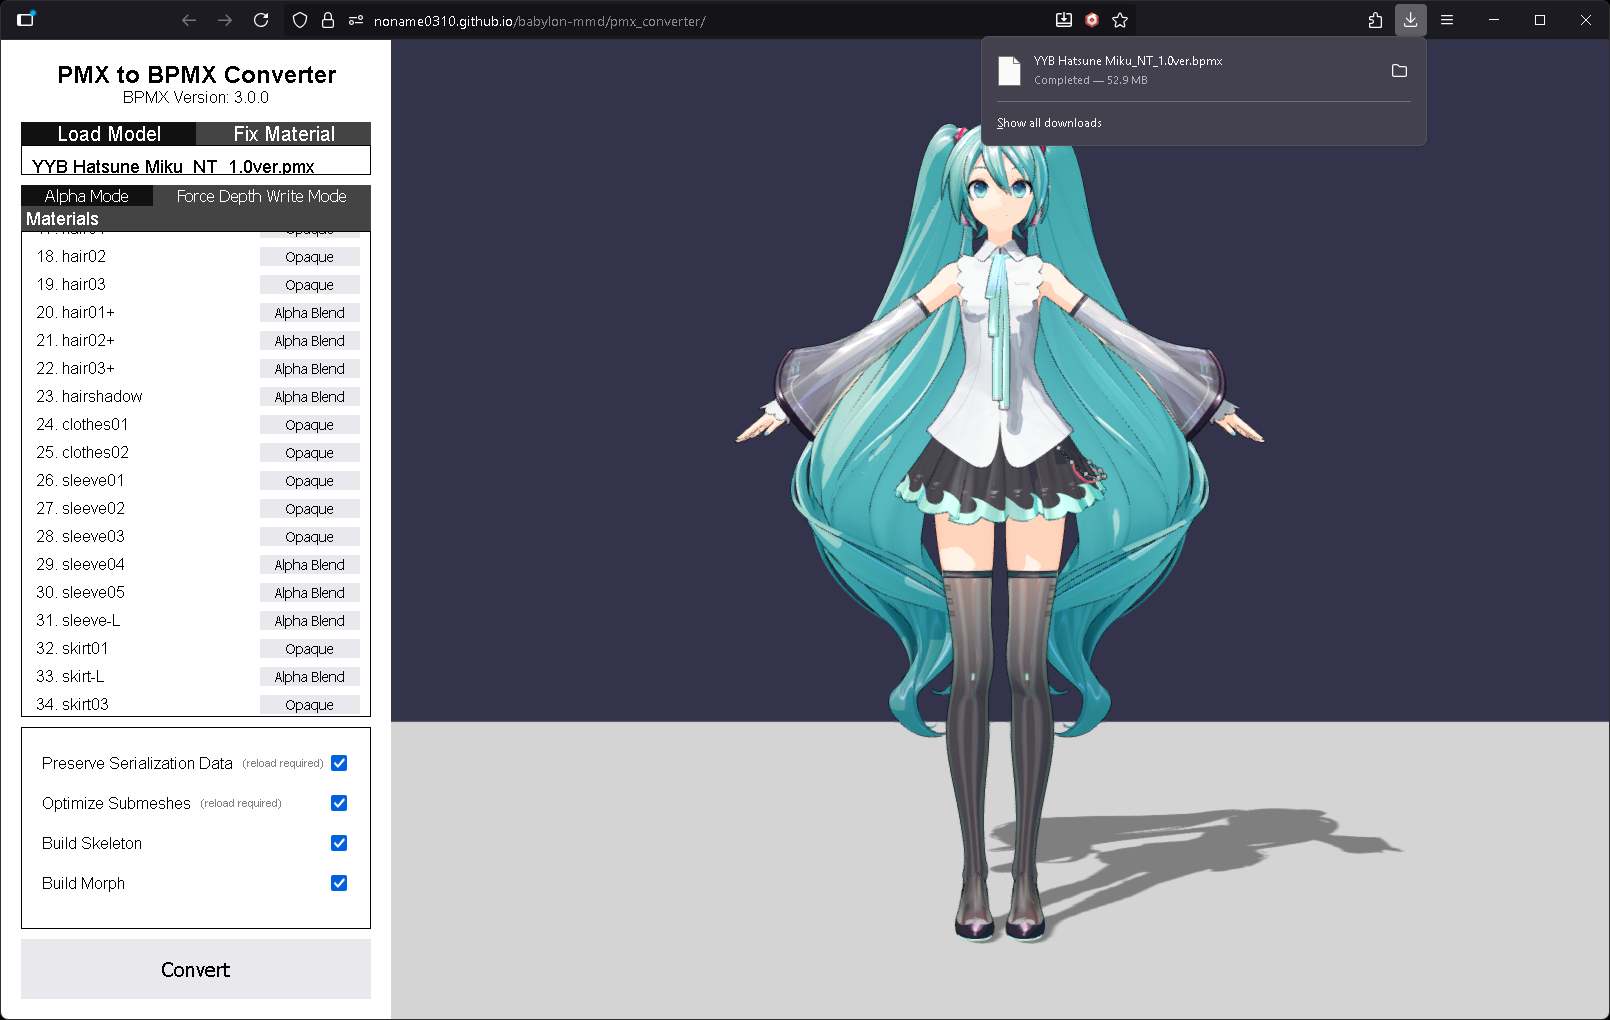
Task: Select material row 25. clothes02
Action: (196, 453)
